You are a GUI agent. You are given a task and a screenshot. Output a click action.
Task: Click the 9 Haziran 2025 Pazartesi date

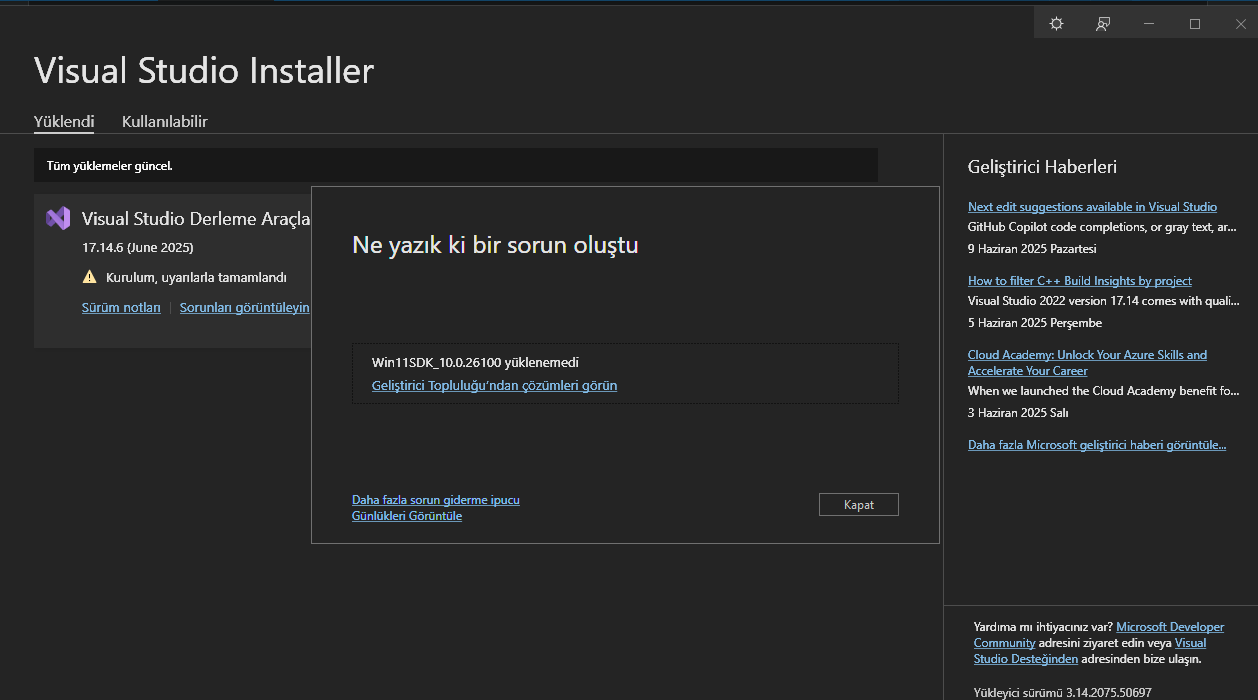click(1032, 249)
